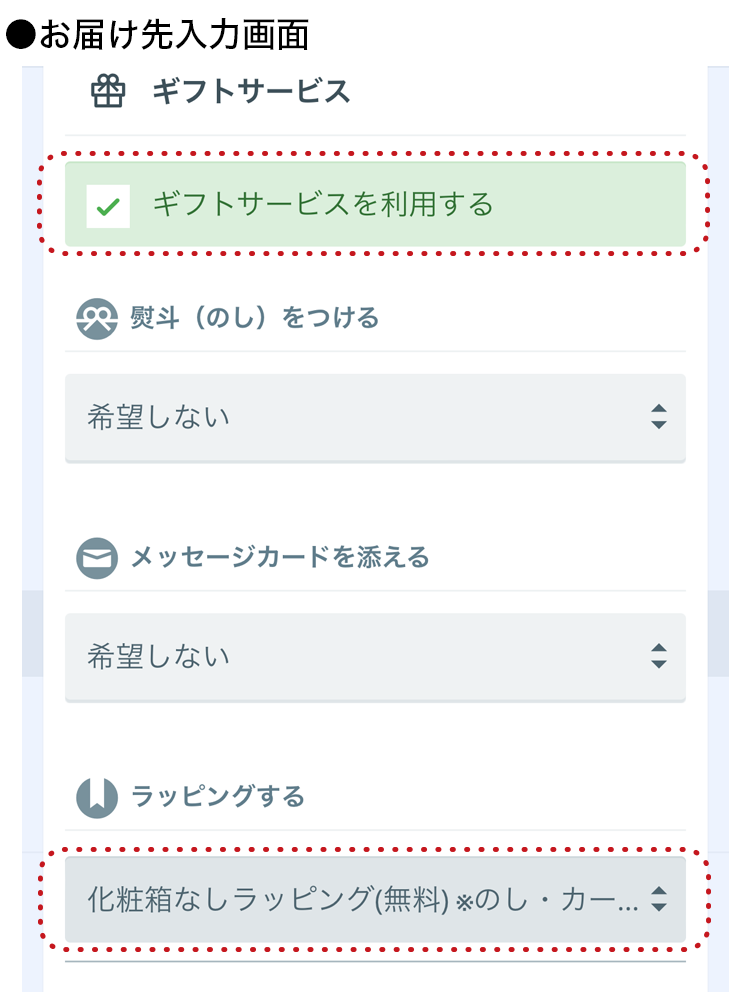This screenshot has height=992, width=750.
Task: Click the メッセージカードを添える label
Action: tap(280, 557)
